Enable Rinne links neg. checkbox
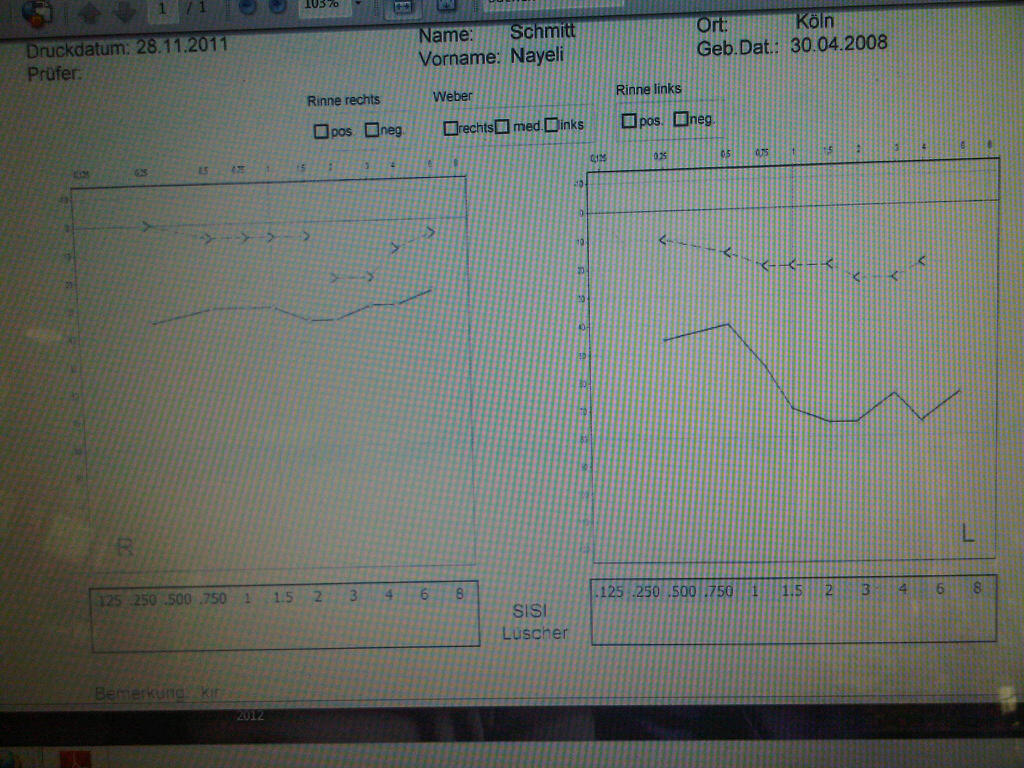The height and width of the screenshot is (768, 1024). click(x=681, y=120)
